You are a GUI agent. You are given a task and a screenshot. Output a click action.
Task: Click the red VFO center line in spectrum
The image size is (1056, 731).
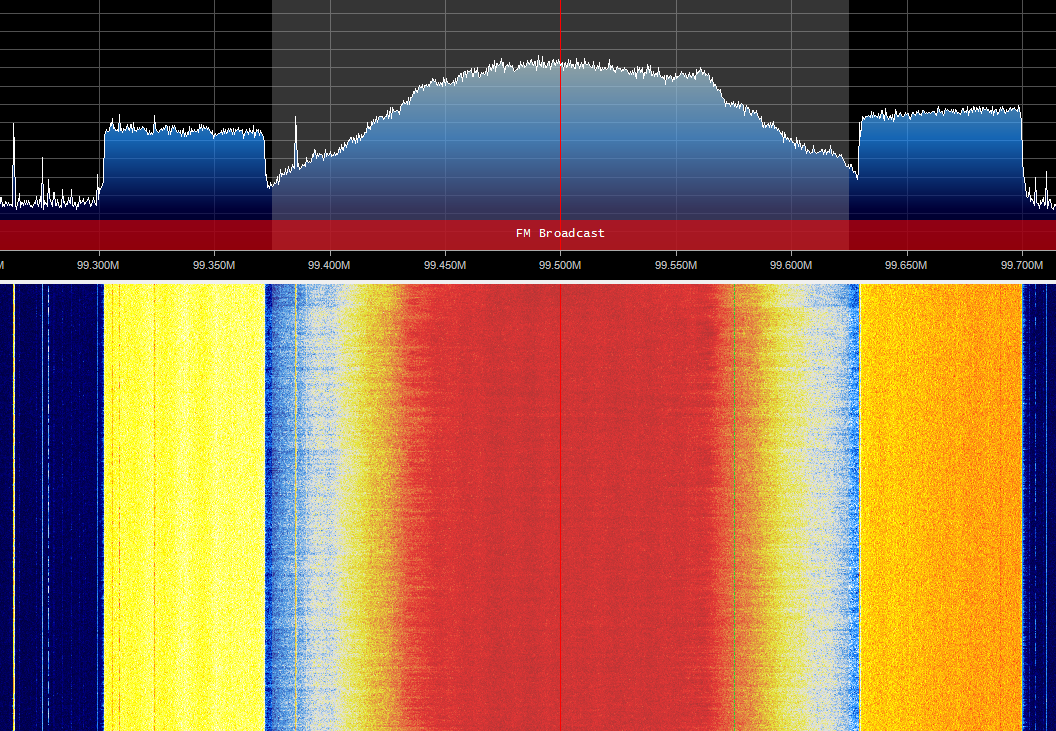[560, 125]
